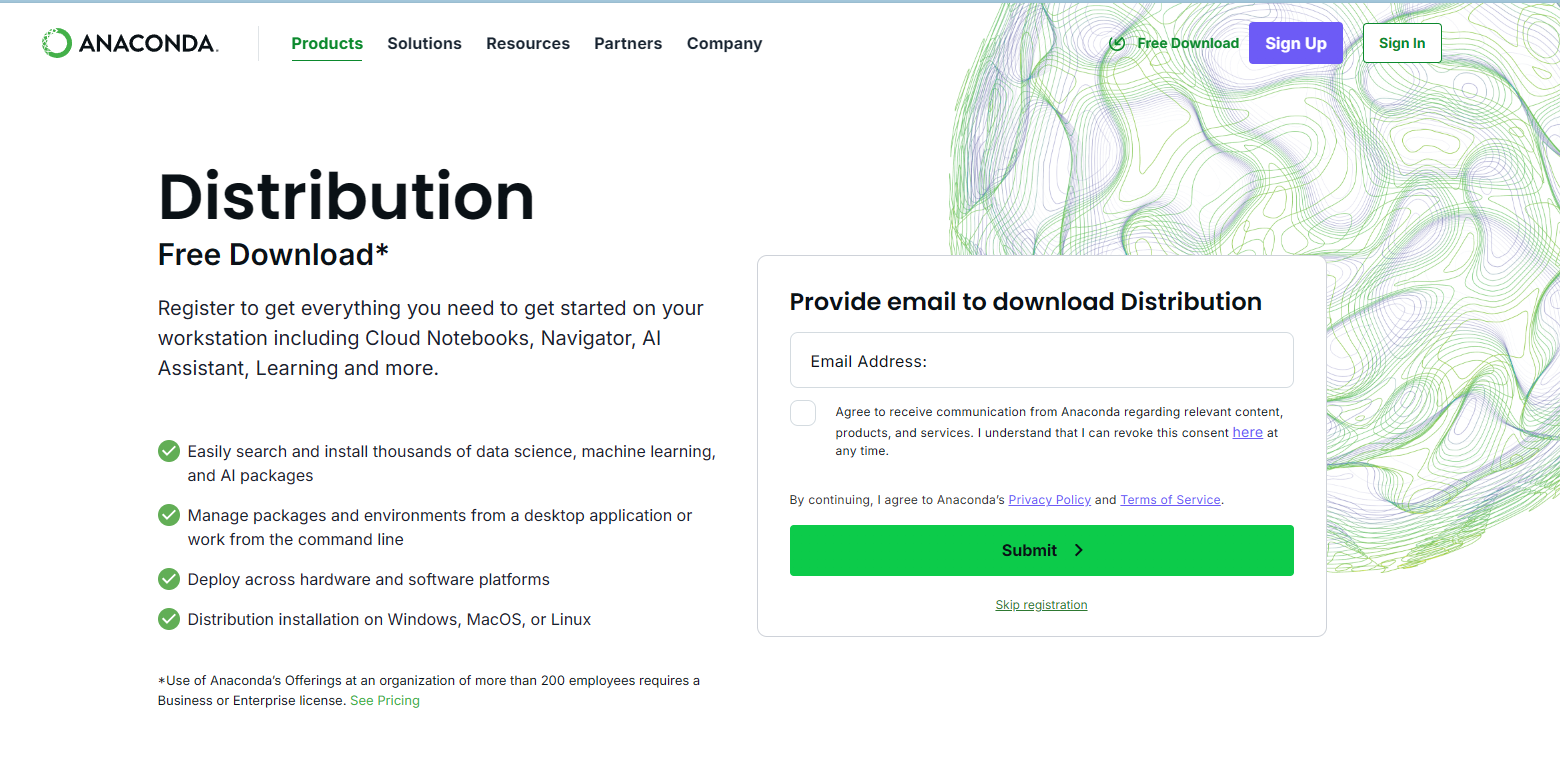The width and height of the screenshot is (1560, 771).
Task: Click the arrow chevron inside Submit button
Action: coord(1078,550)
